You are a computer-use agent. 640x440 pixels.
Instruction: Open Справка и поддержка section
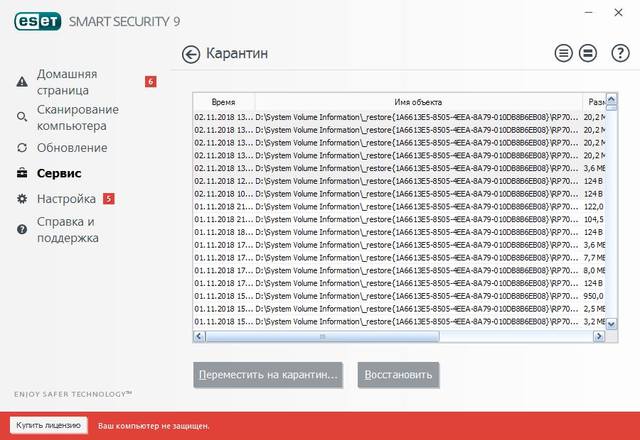pyautogui.click(x=67, y=229)
